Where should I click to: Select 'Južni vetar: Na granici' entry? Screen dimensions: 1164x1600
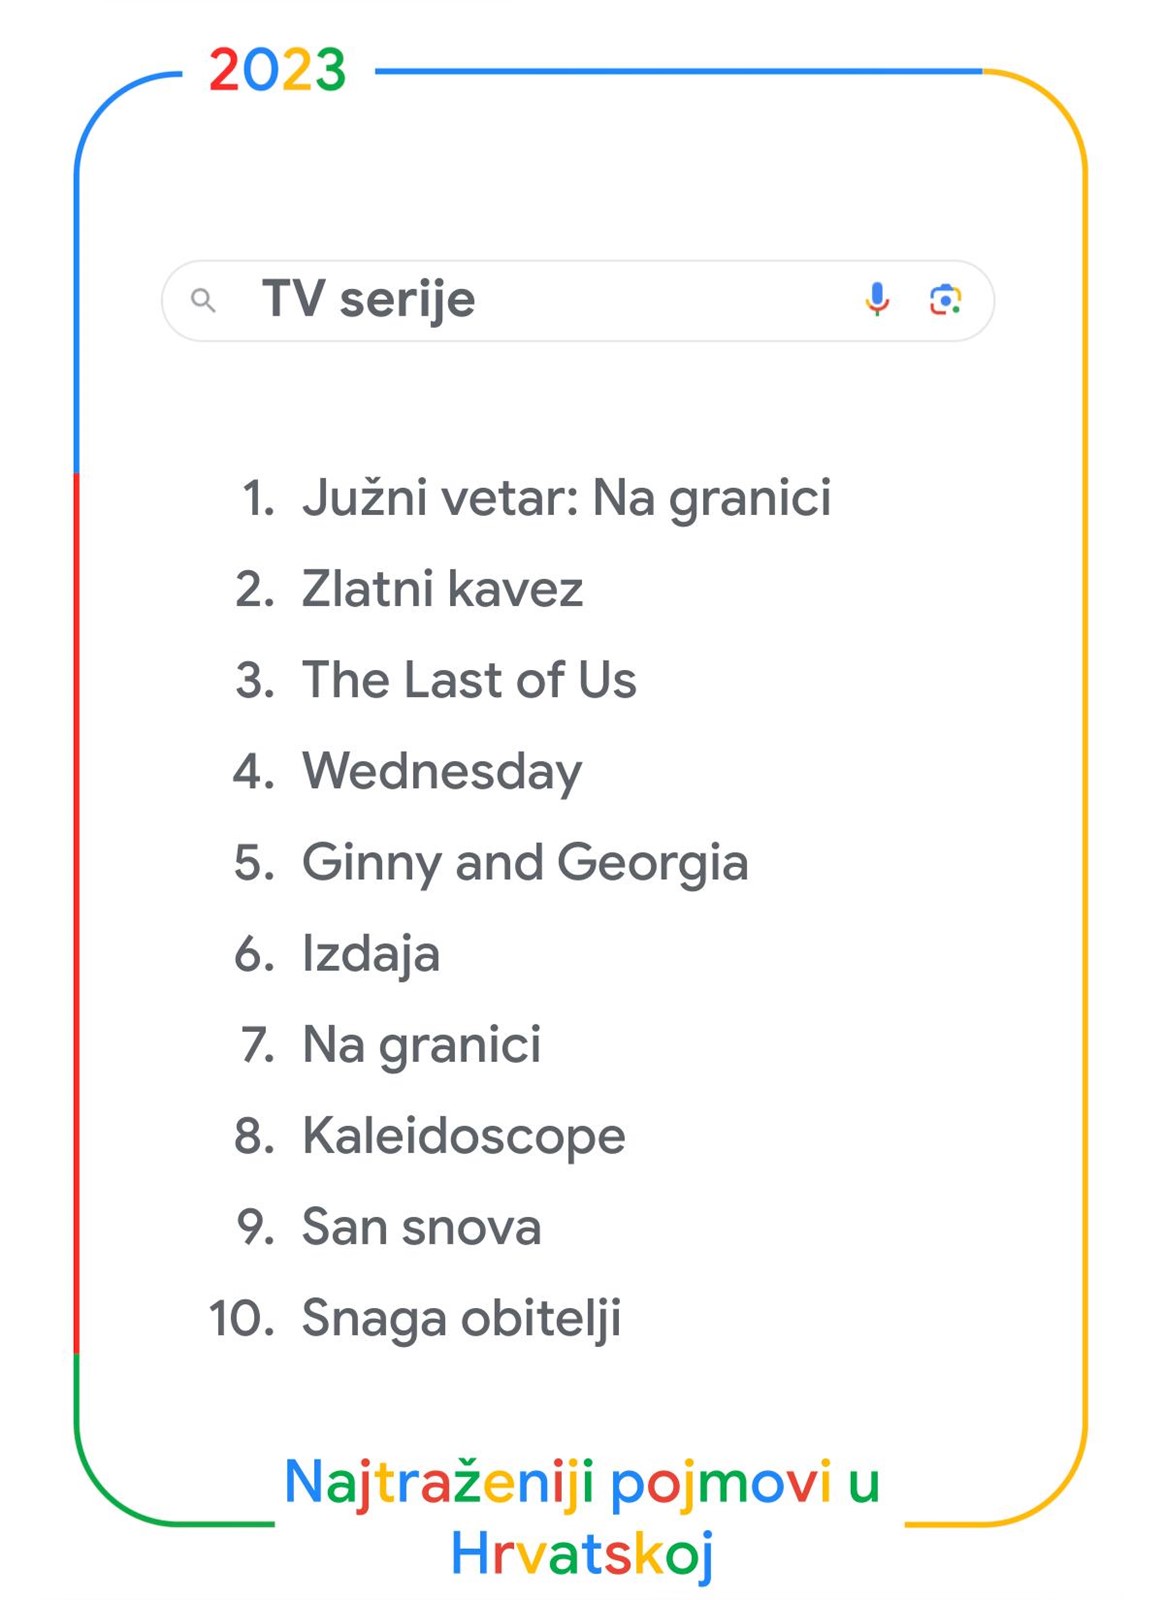(x=567, y=498)
